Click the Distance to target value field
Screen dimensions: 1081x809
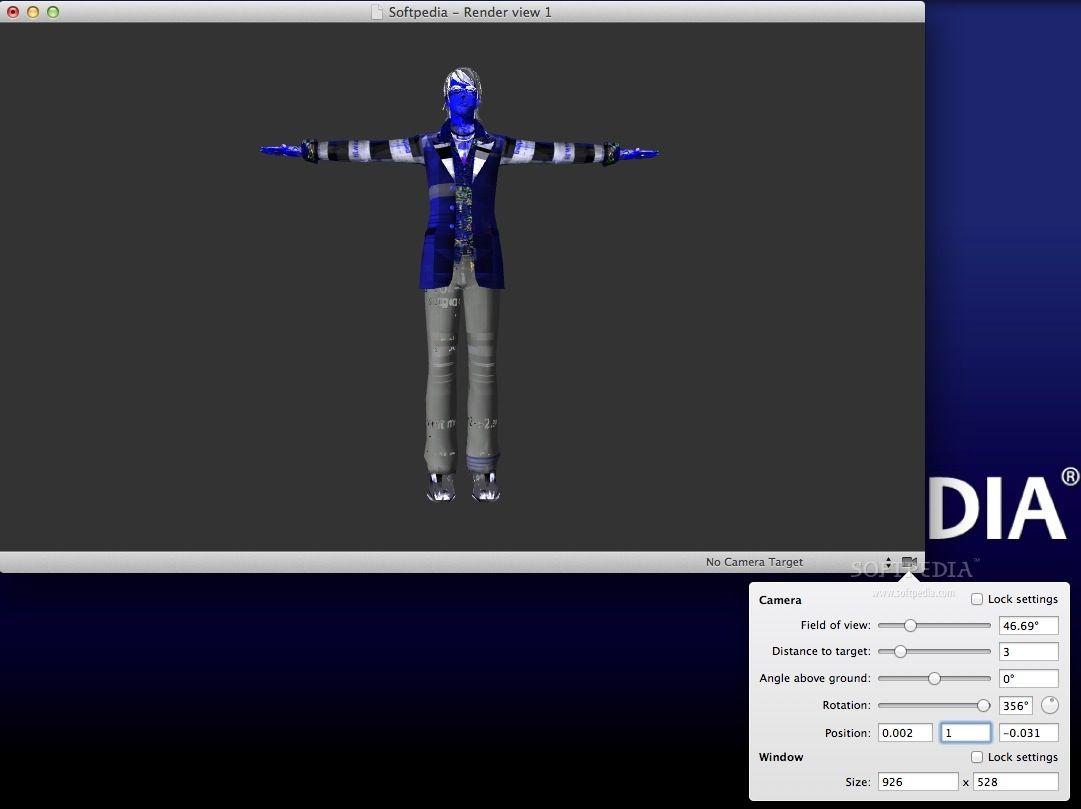(1029, 652)
